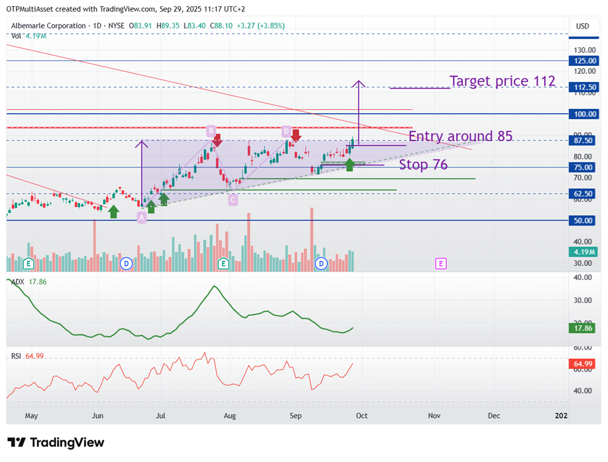Click the blue dividend D marker near June
This screenshot has height=462, width=608.
point(126,264)
